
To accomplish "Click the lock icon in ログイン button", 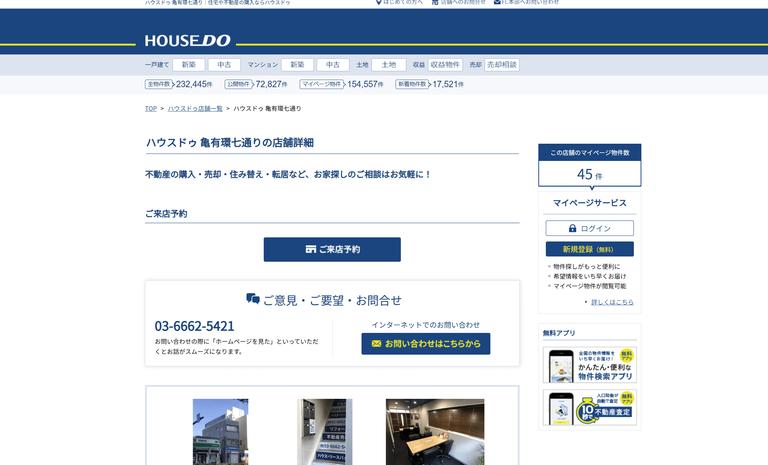I will (572, 228).
